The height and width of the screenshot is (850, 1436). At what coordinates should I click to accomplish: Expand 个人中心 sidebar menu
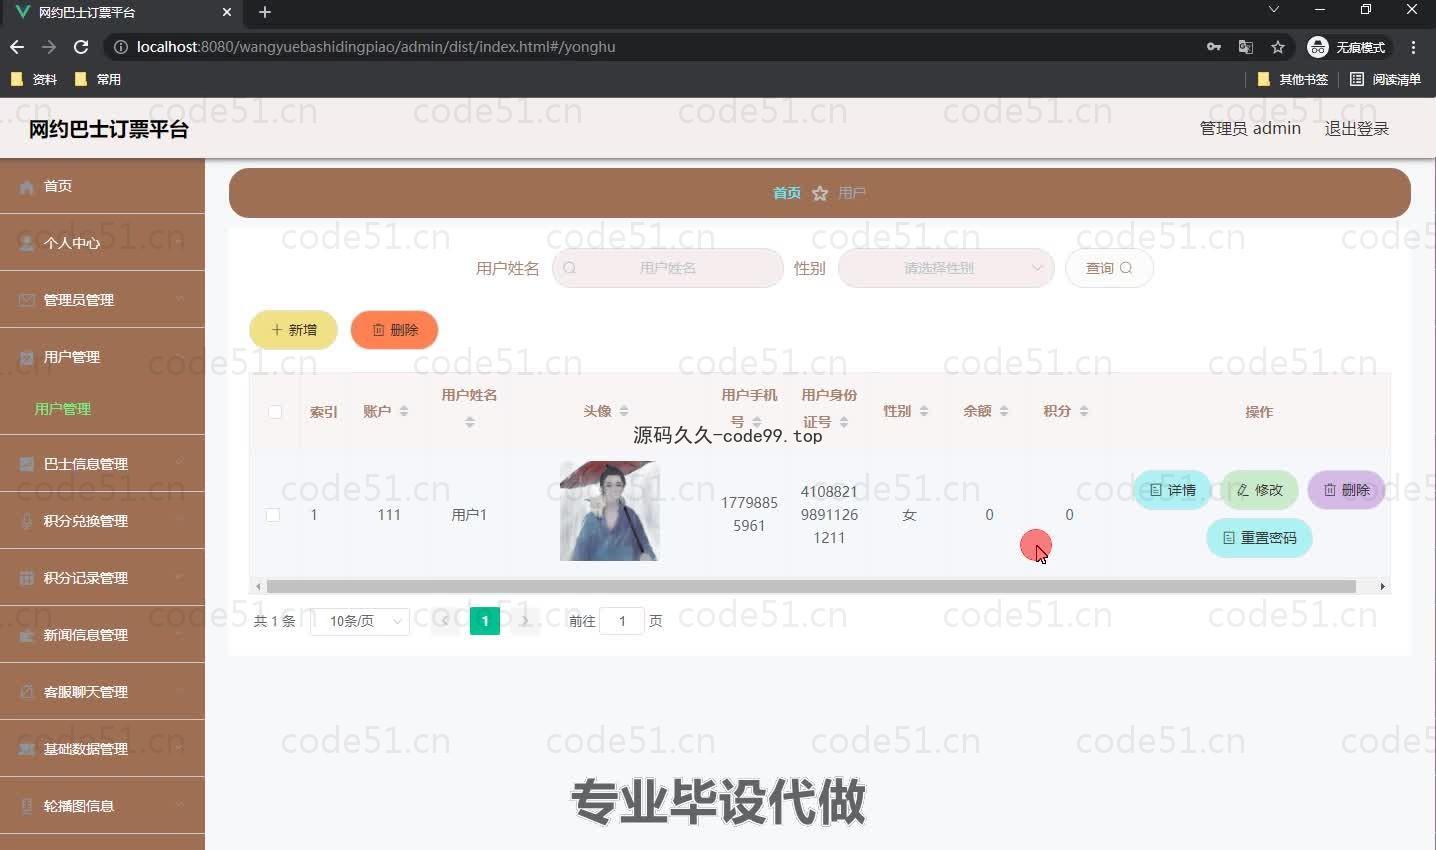click(x=102, y=243)
